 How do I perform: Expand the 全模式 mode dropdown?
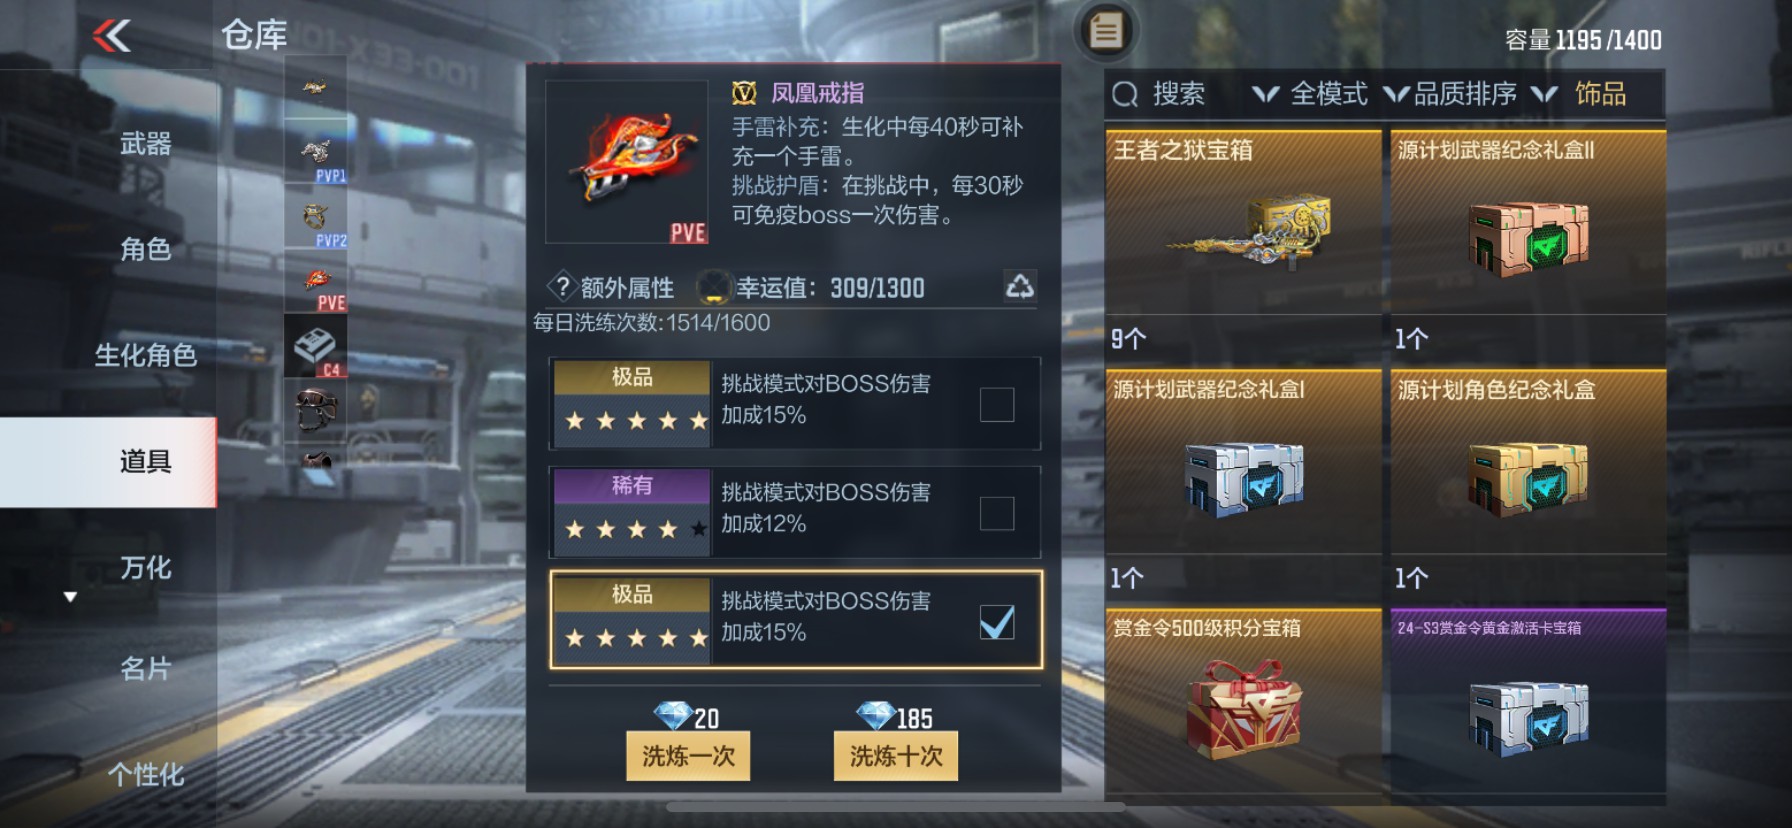[x=1310, y=94]
